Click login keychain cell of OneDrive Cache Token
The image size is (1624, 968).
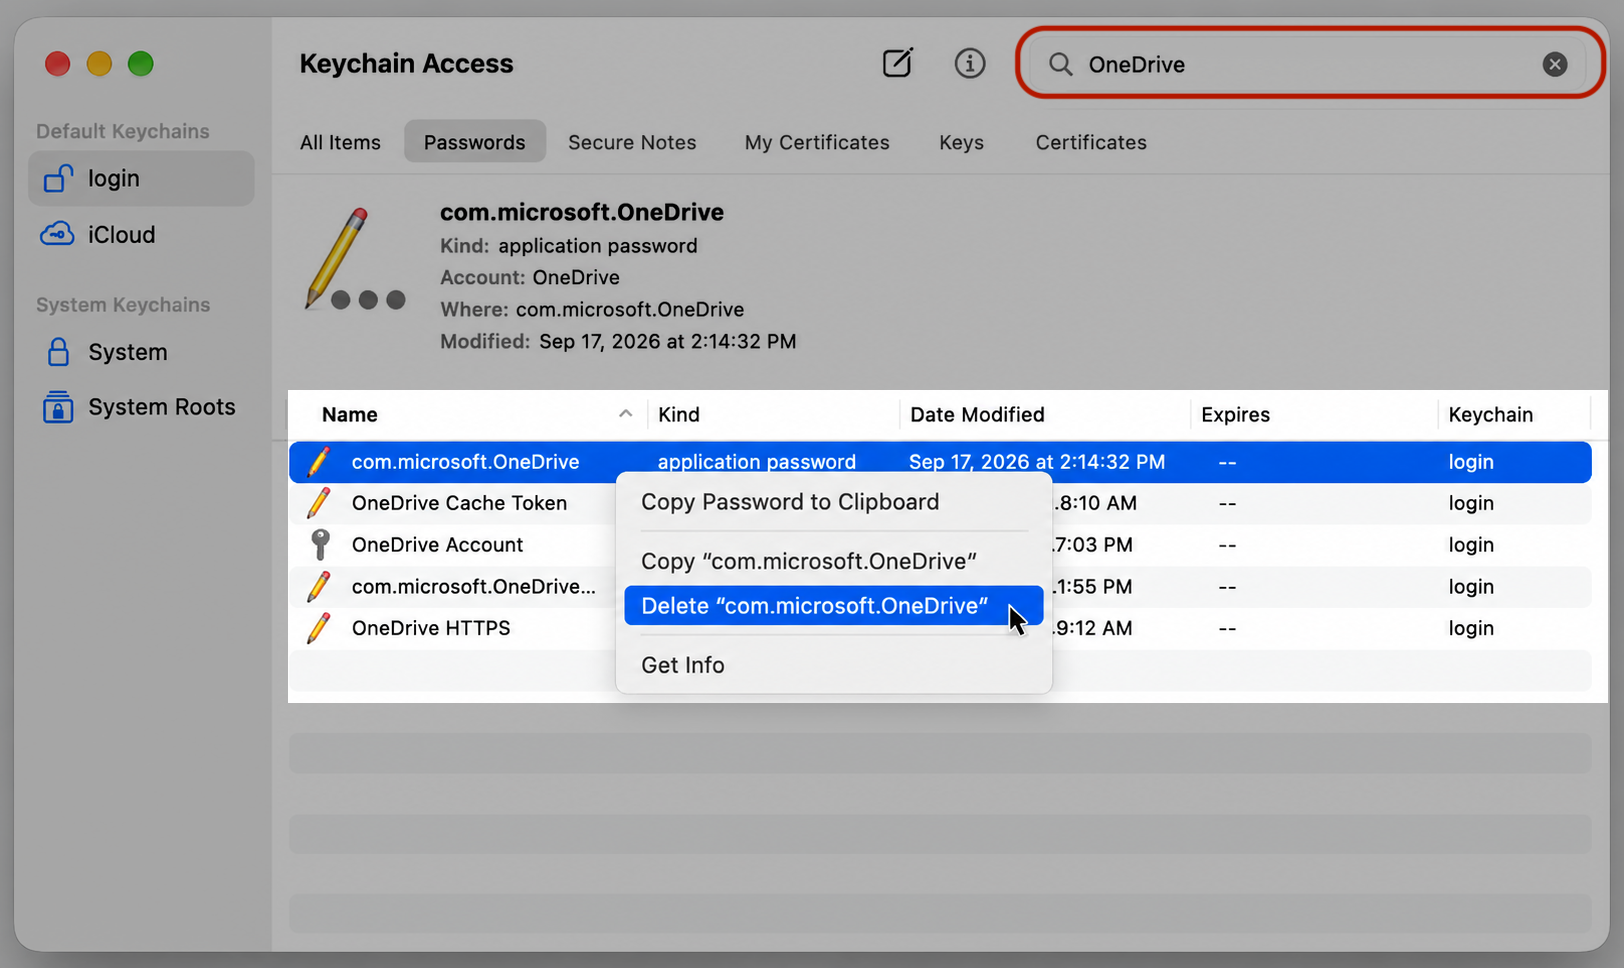pyautogui.click(x=1471, y=503)
